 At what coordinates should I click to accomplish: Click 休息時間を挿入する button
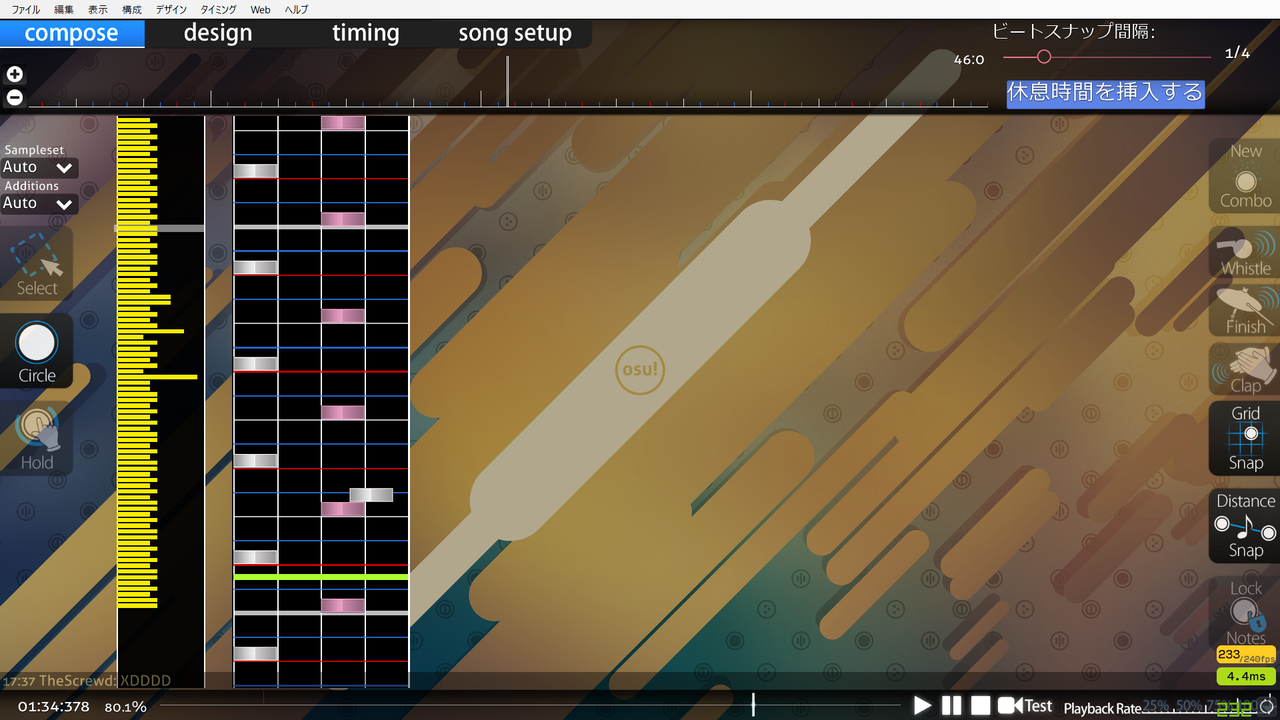tap(1105, 93)
